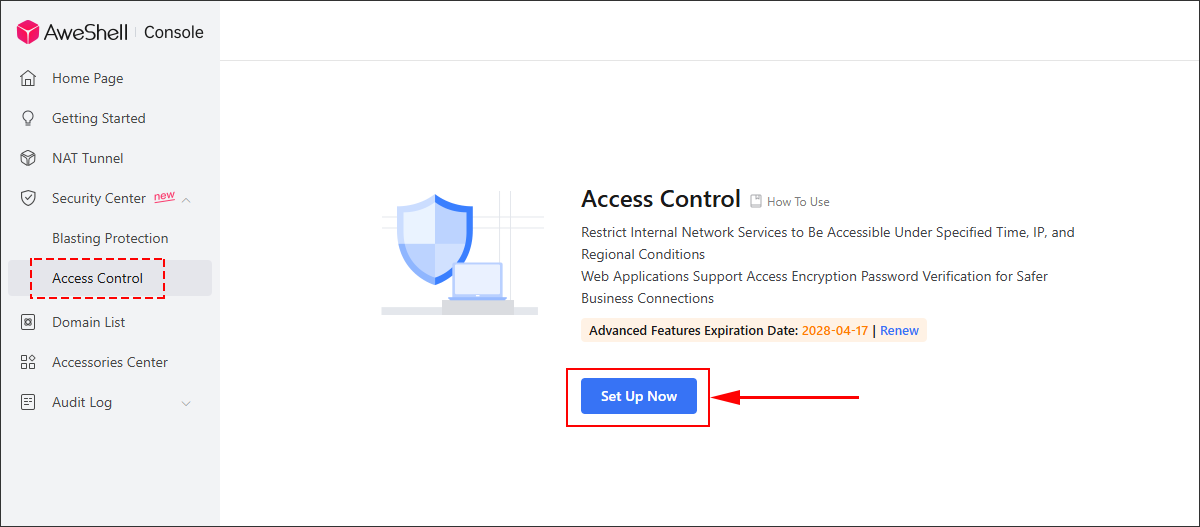Open the How To Use link
1200x527 pixels.
click(798, 202)
